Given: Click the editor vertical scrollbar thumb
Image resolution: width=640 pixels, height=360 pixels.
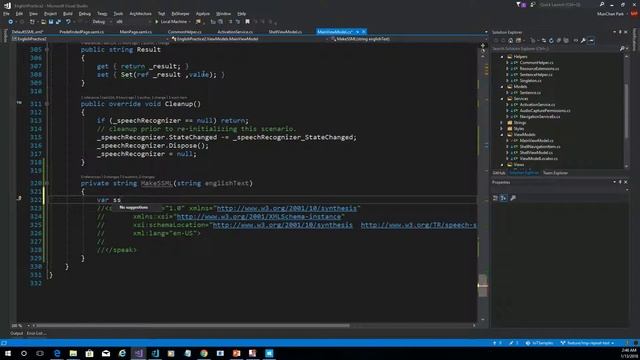Looking at the screenshot, I should click(482, 285).
